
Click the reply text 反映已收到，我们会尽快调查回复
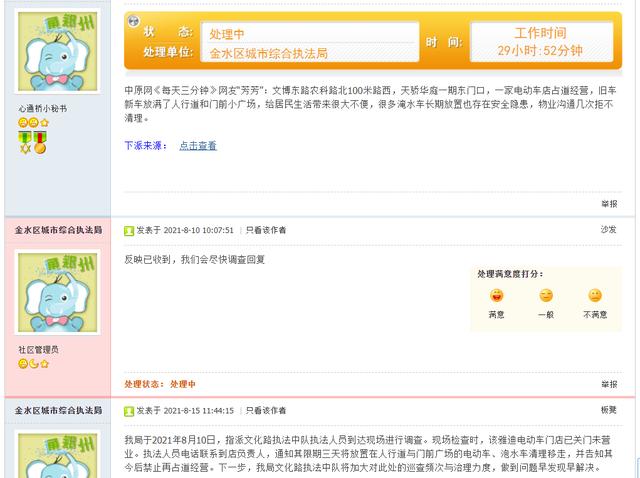coord(195,260)
